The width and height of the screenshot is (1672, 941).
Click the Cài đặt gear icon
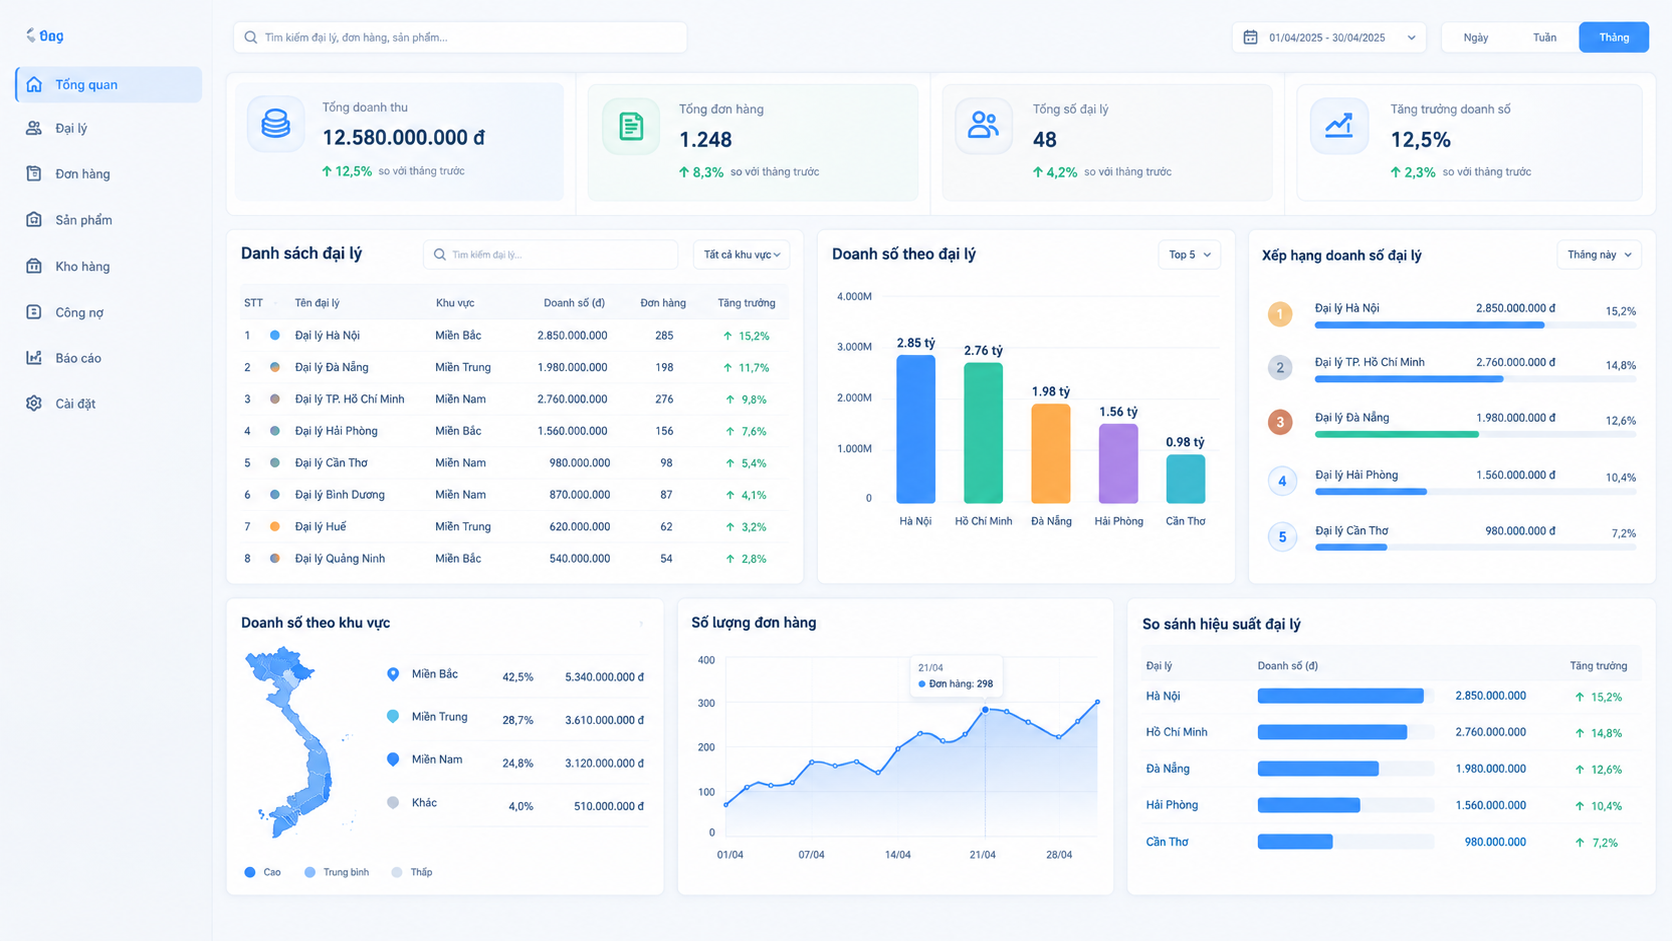tap(34, 403)
